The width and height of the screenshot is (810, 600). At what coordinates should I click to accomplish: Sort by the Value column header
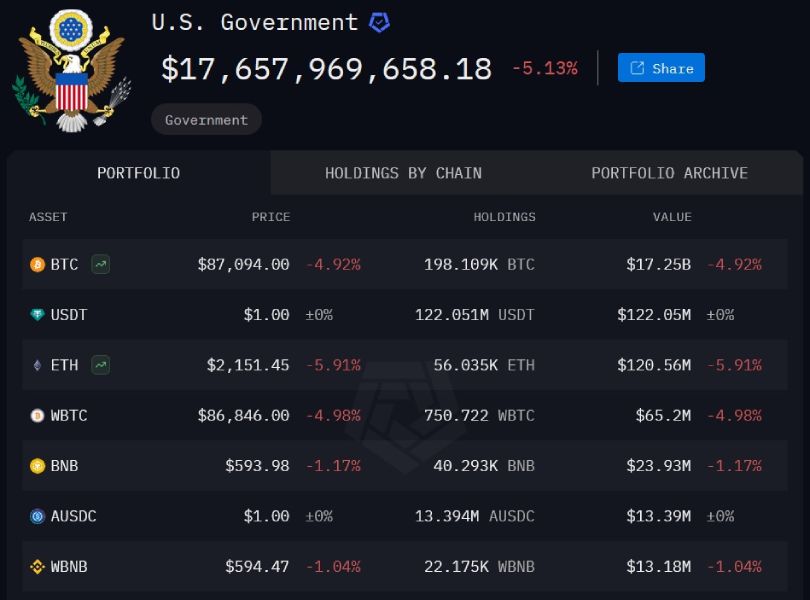point(672,217)
